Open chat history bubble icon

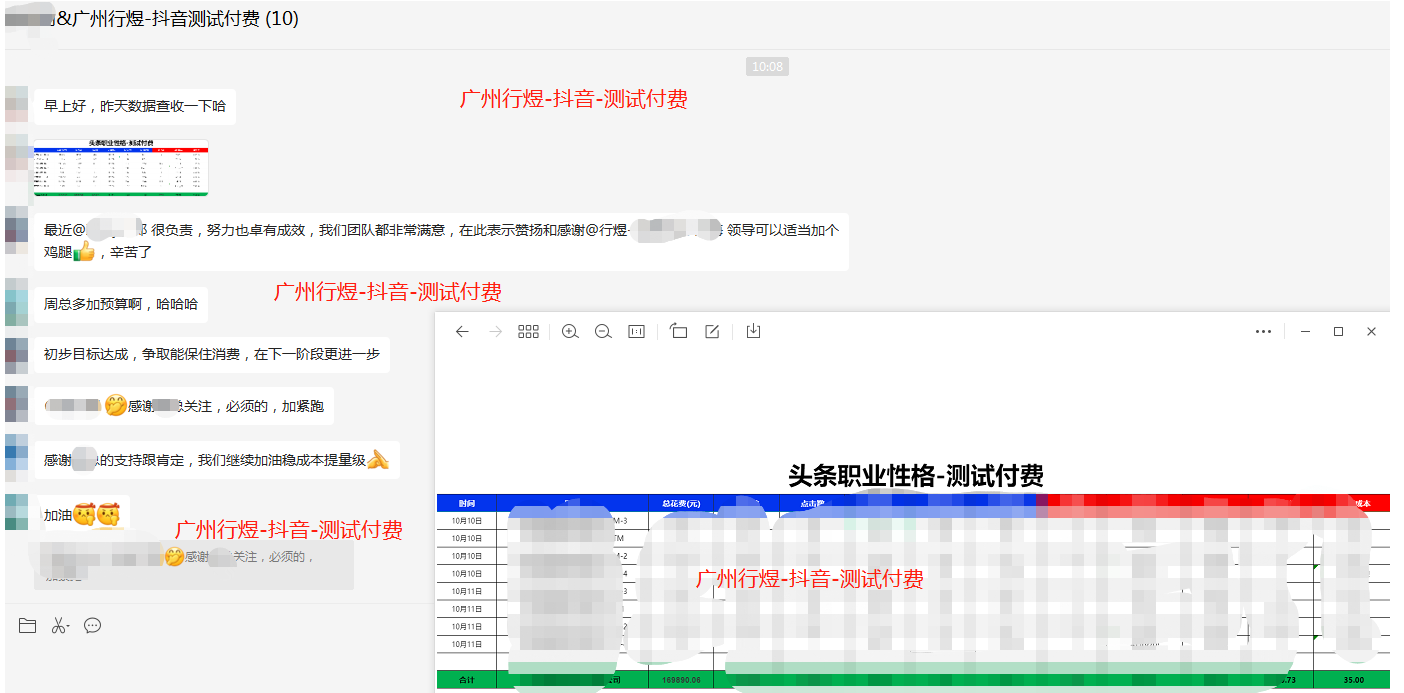[x=93, y=626]
